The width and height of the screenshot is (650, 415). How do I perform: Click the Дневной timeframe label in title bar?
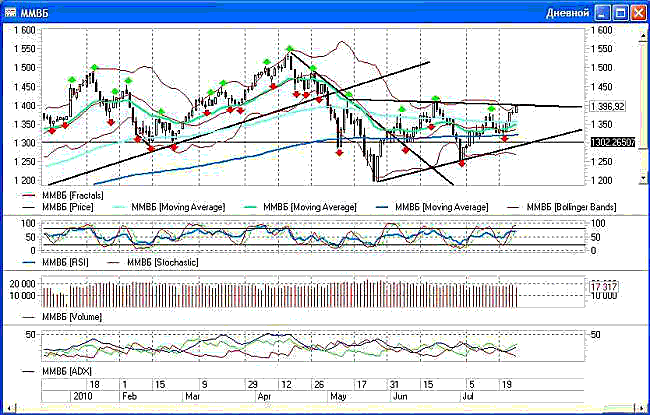pyautogui.click(x=567, y=13)
